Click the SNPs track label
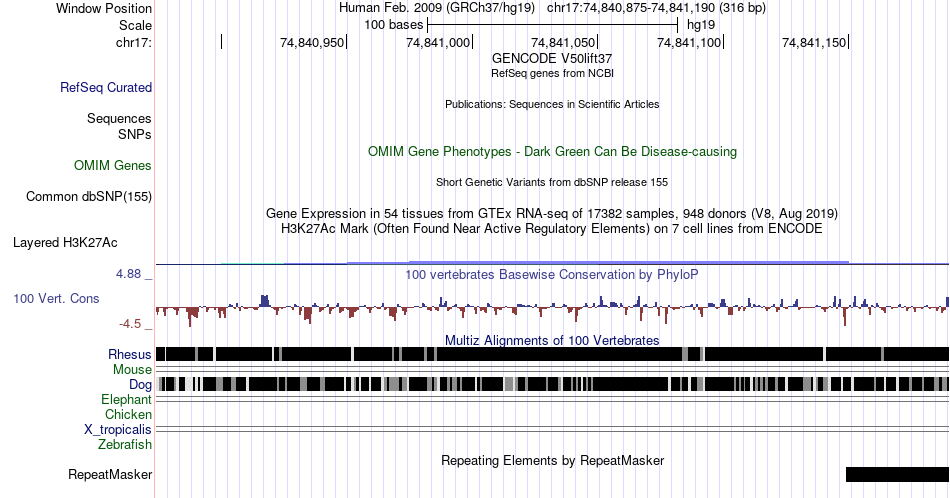The height and width of the screenshot is (498, 950). [135, 134]
